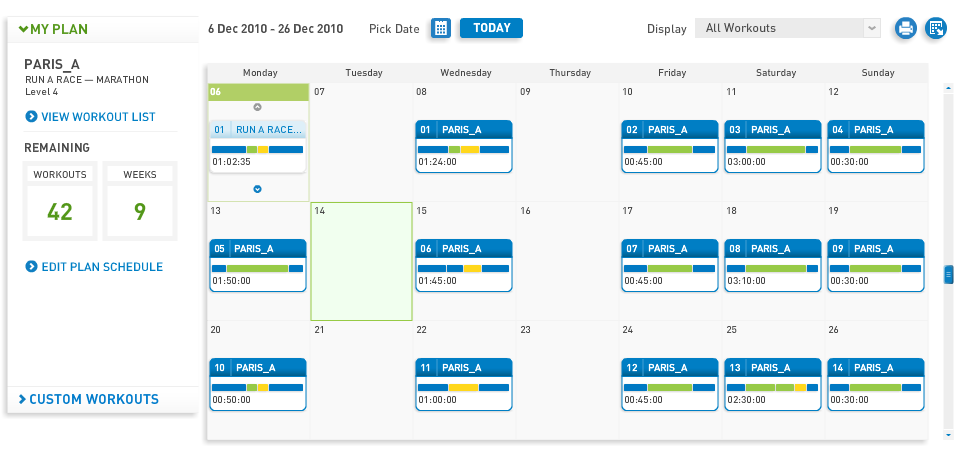Click the print calendar icon
The width and height of the screenshot is (958, 453).
(x=906, y=28)
